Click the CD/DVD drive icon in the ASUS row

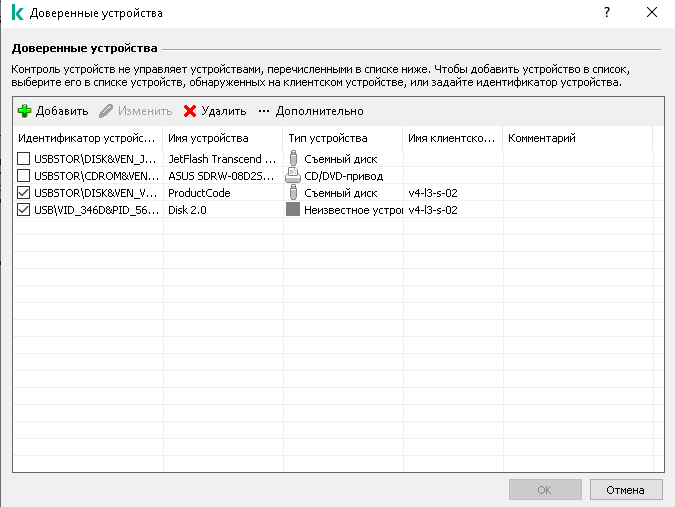[x=293, y=175]
